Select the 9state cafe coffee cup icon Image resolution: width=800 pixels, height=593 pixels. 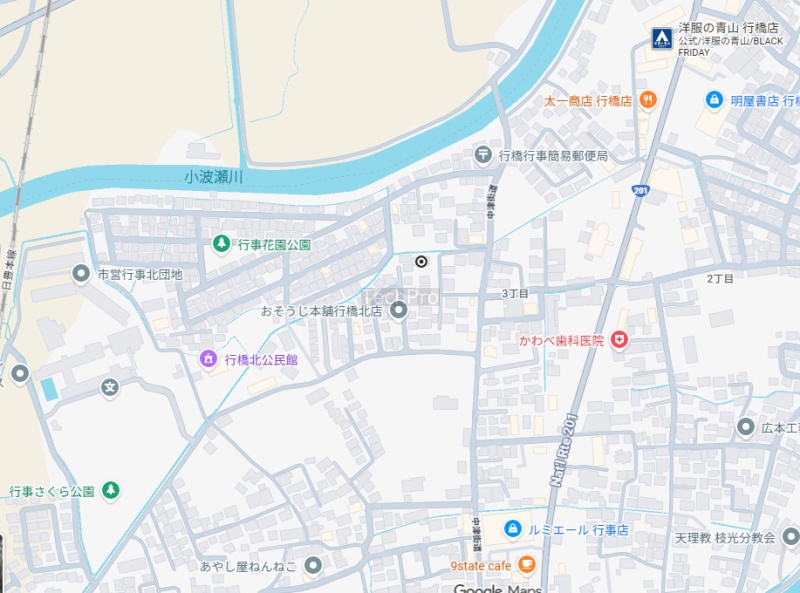click(526, 565)
